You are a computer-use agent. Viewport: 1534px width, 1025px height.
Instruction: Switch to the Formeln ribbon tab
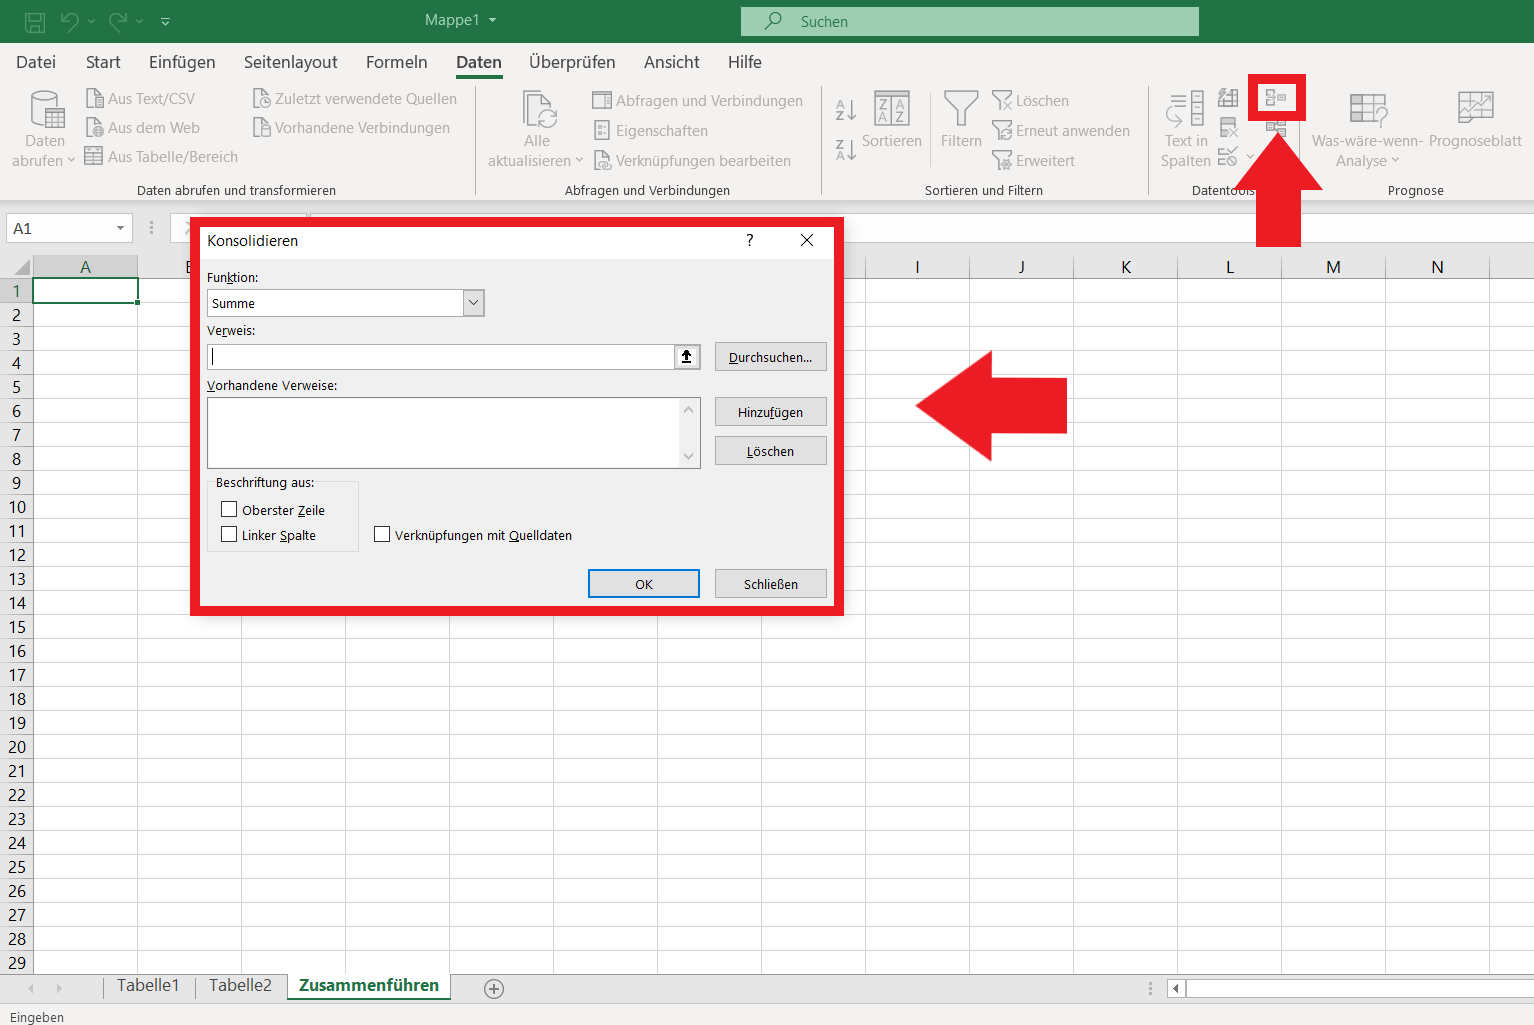[x=397, y=62]
